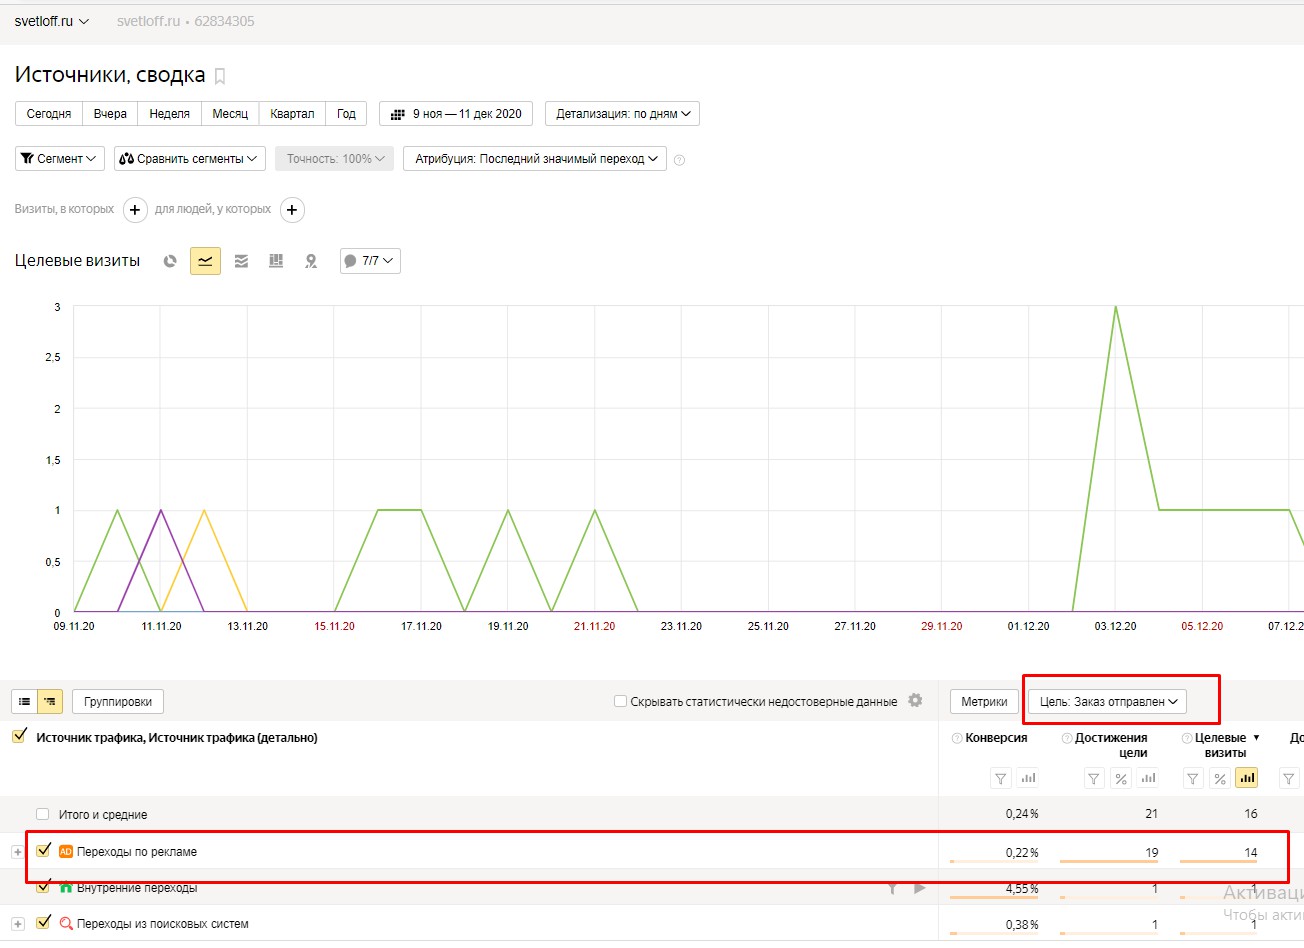The height and width of the screenshot is (948, 1304).
Task: Click the Метрики button
Action: pos(984,702)
